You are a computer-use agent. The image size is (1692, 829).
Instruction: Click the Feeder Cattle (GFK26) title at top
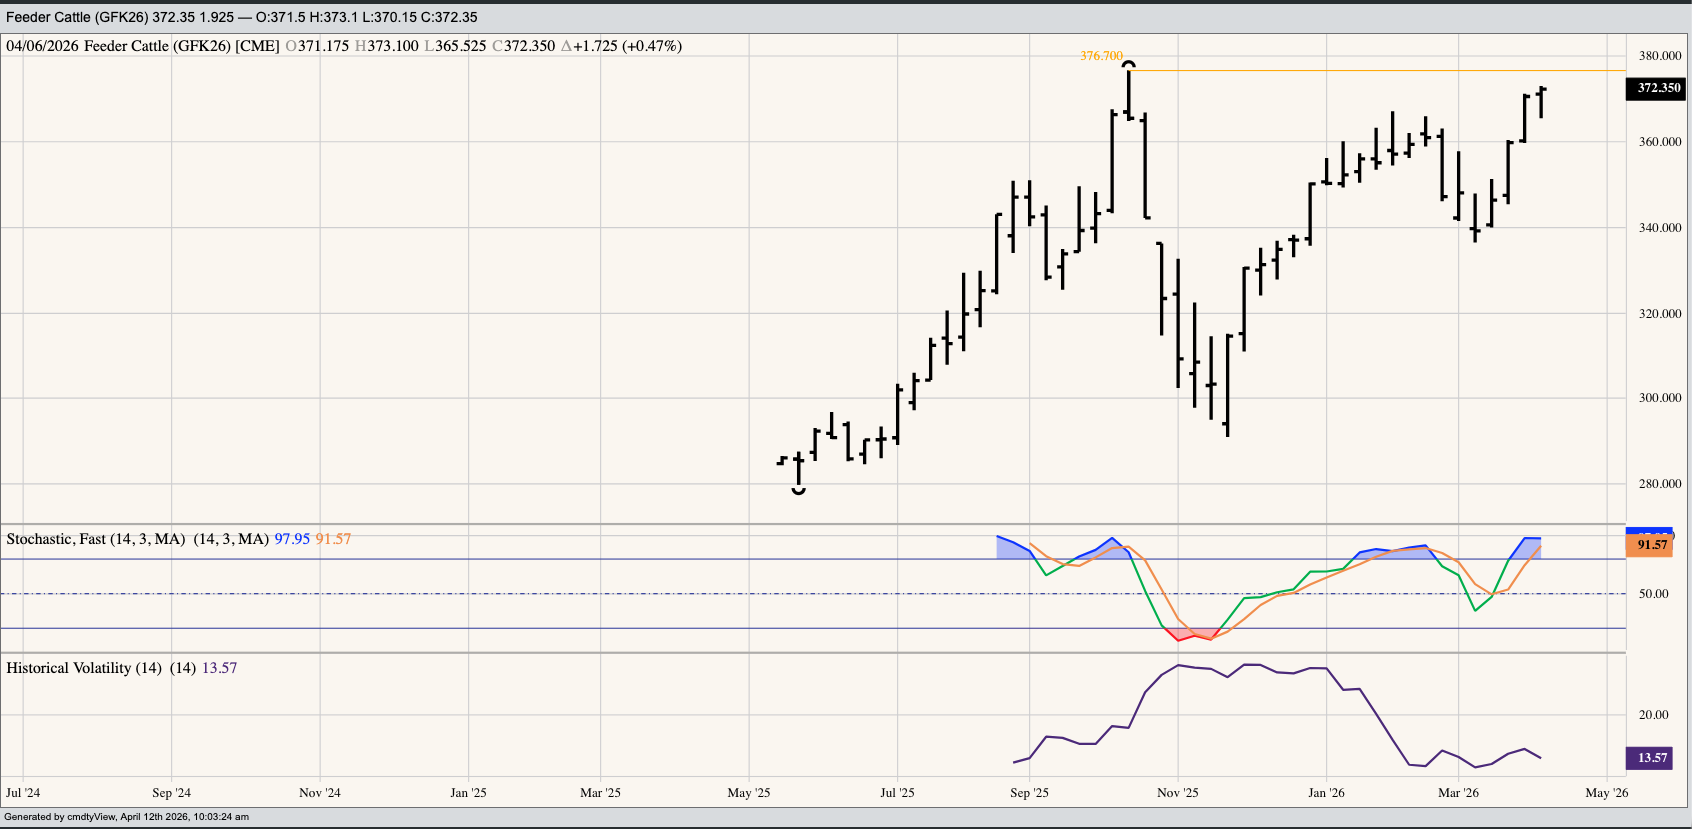77,17
